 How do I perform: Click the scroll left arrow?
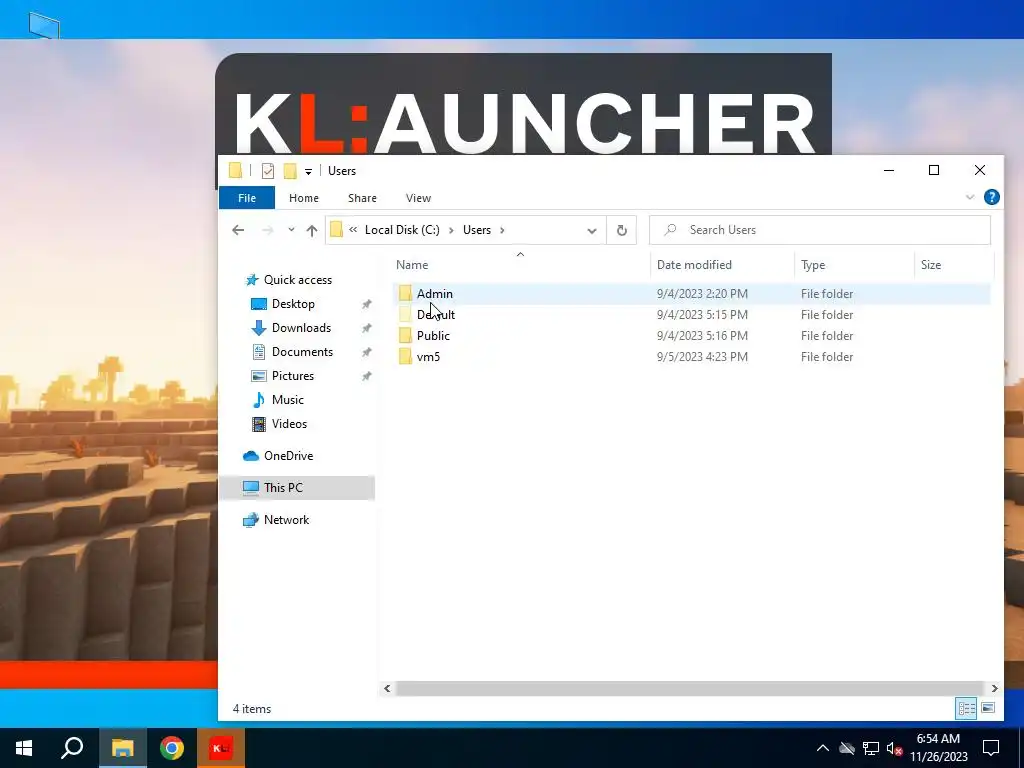point(387,688)
